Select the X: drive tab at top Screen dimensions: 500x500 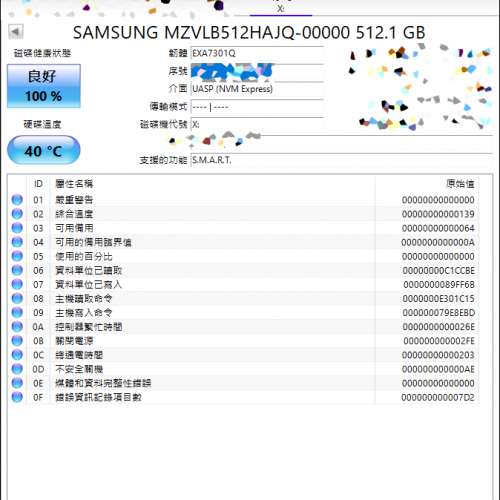point(281,8)
